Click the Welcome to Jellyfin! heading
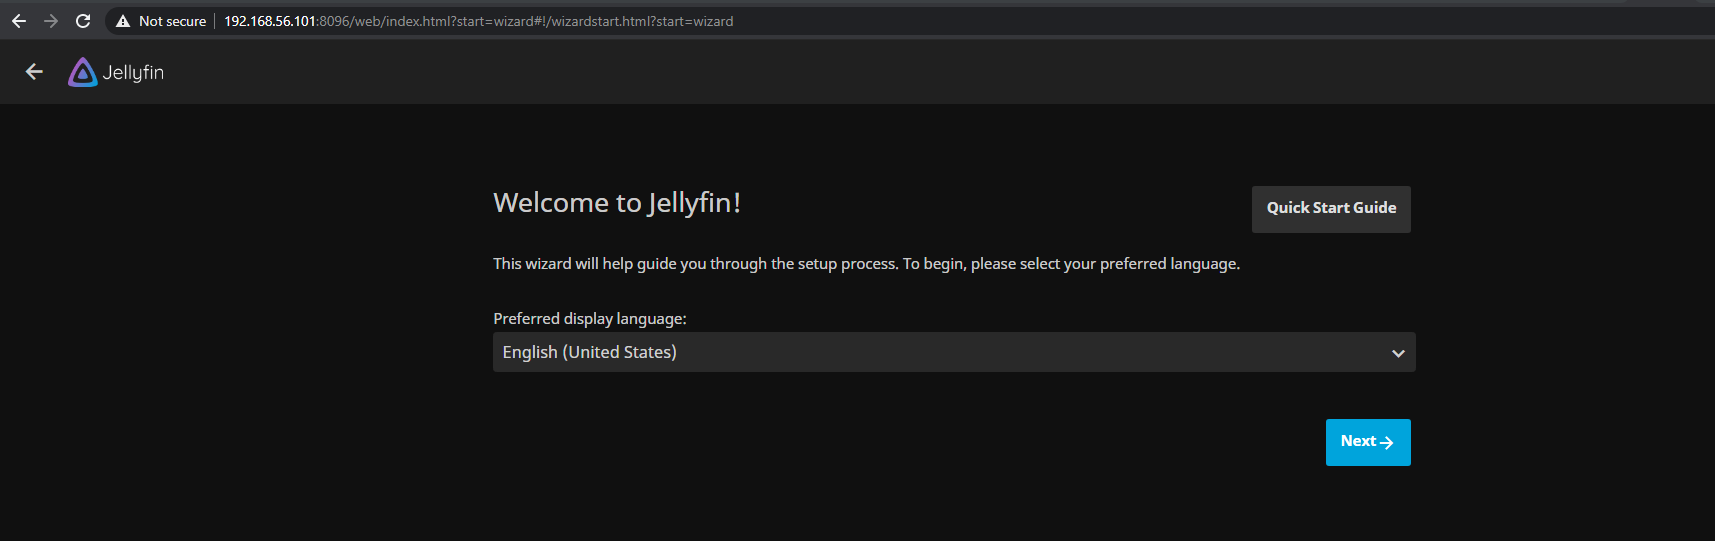 coord(617,203)
